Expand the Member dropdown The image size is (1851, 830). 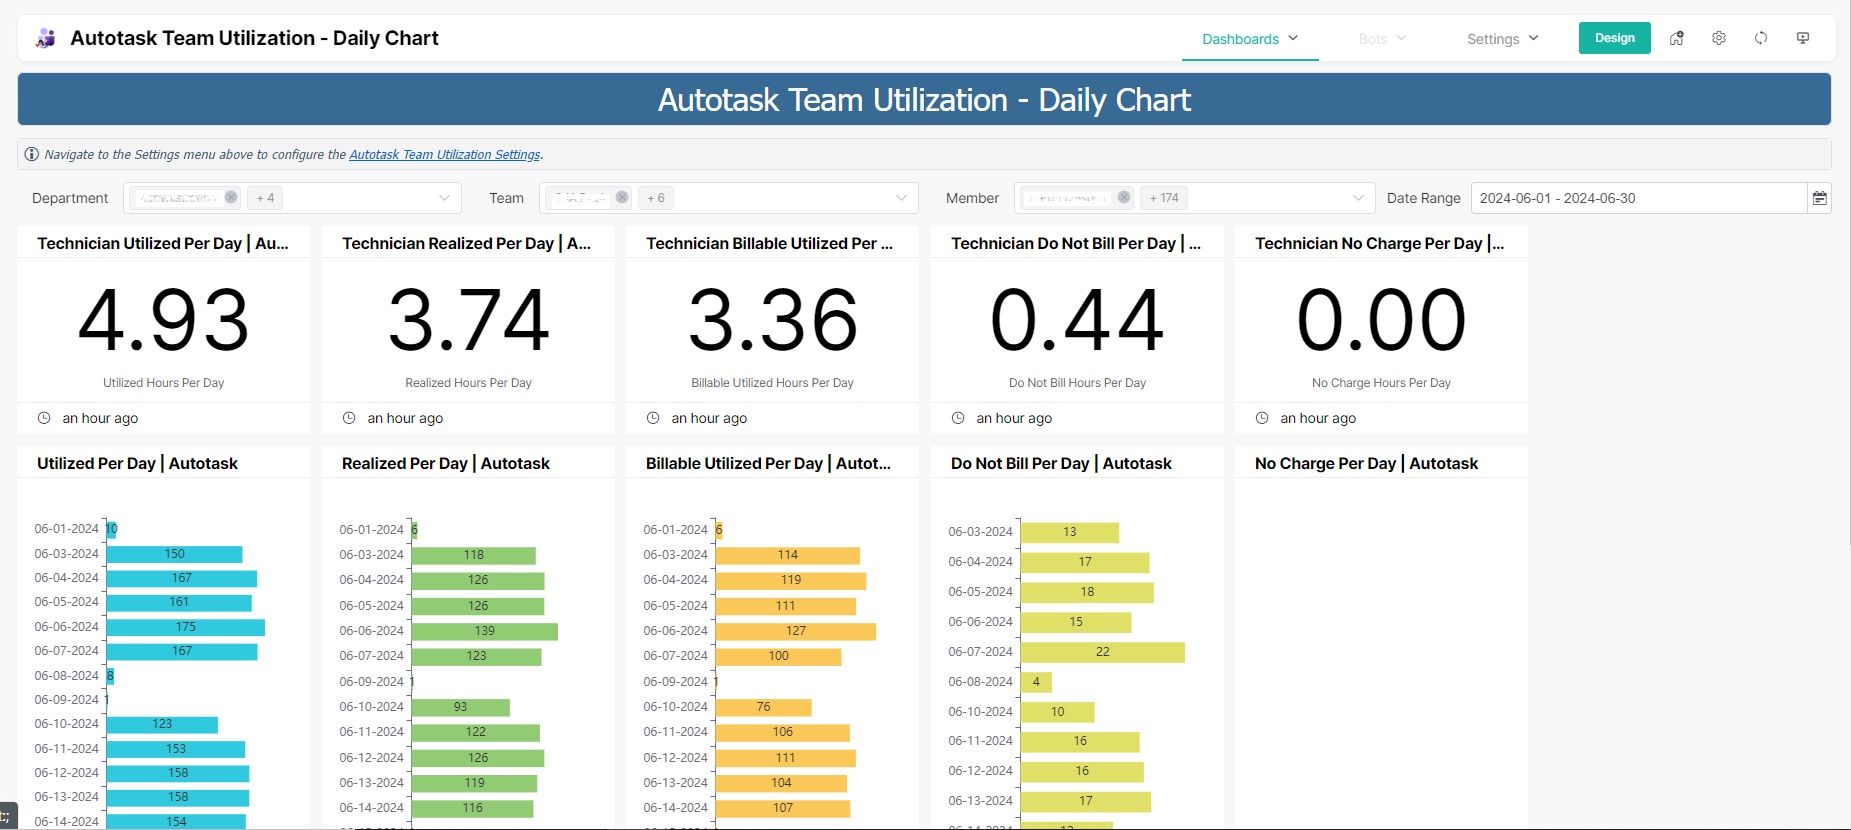click(x=1358, y=198)
